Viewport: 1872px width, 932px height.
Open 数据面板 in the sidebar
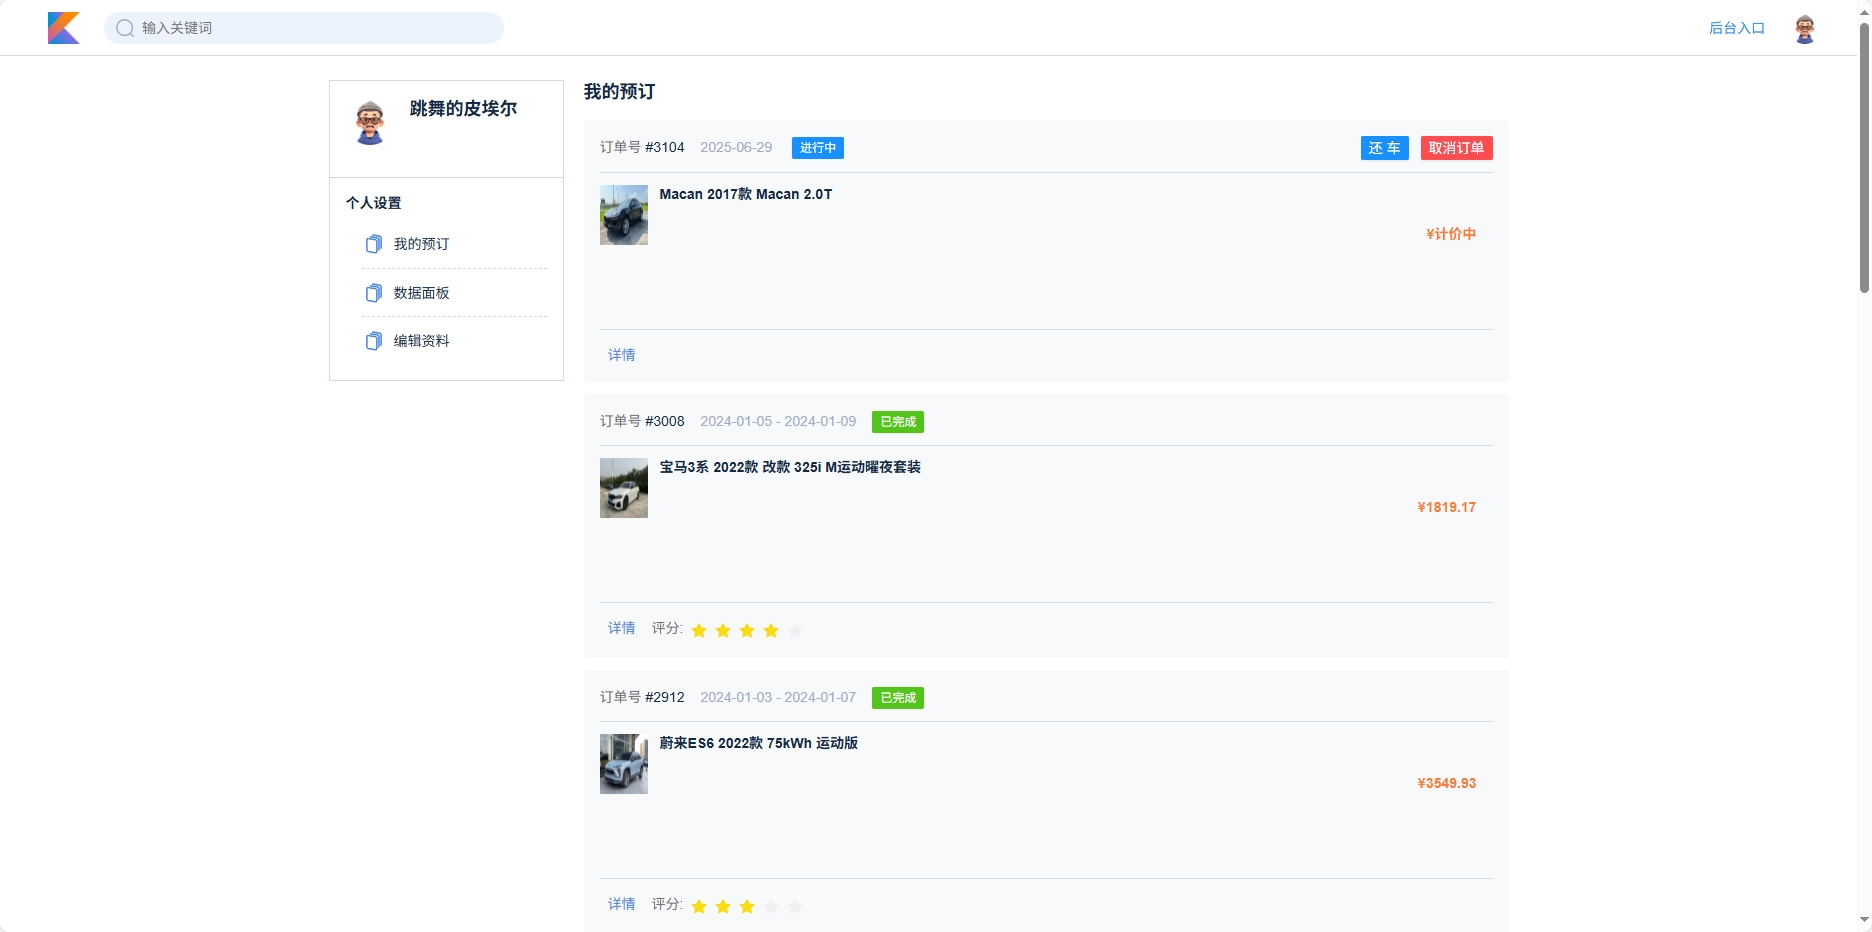421,293
